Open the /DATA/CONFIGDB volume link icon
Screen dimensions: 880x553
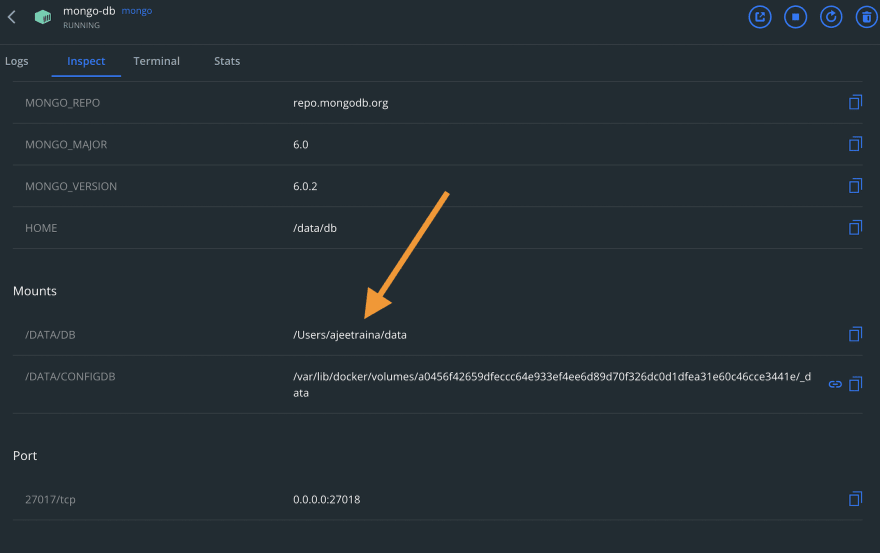[x=835, y=384]
